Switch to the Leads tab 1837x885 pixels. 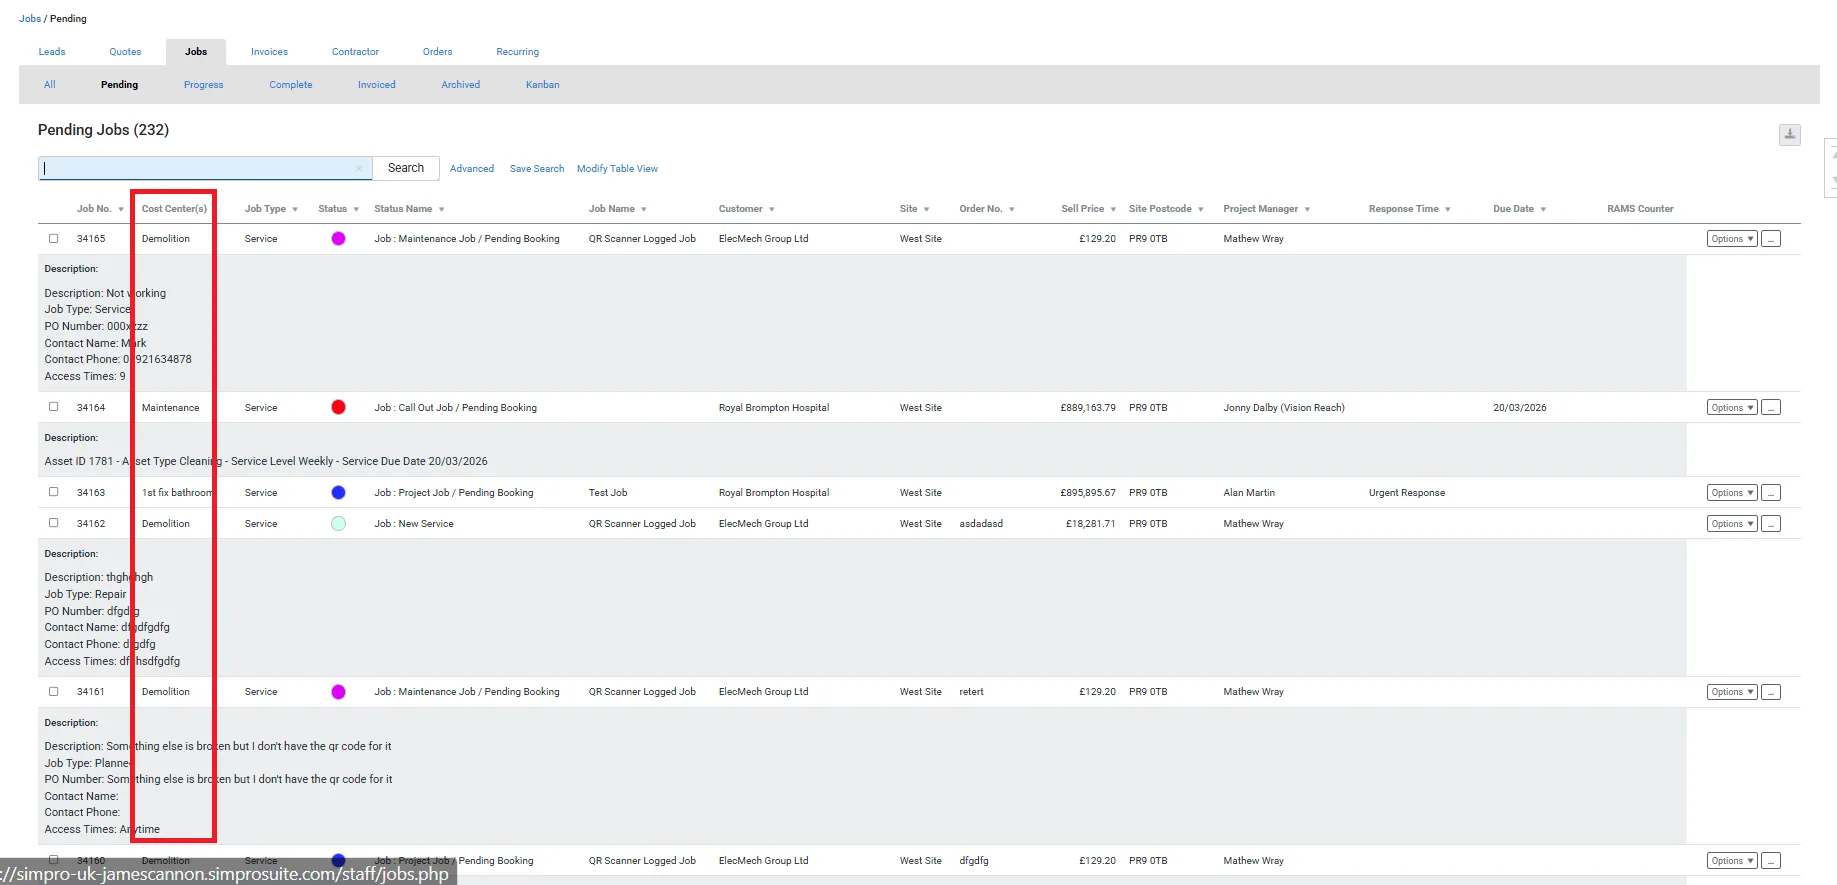click(52, 52)
